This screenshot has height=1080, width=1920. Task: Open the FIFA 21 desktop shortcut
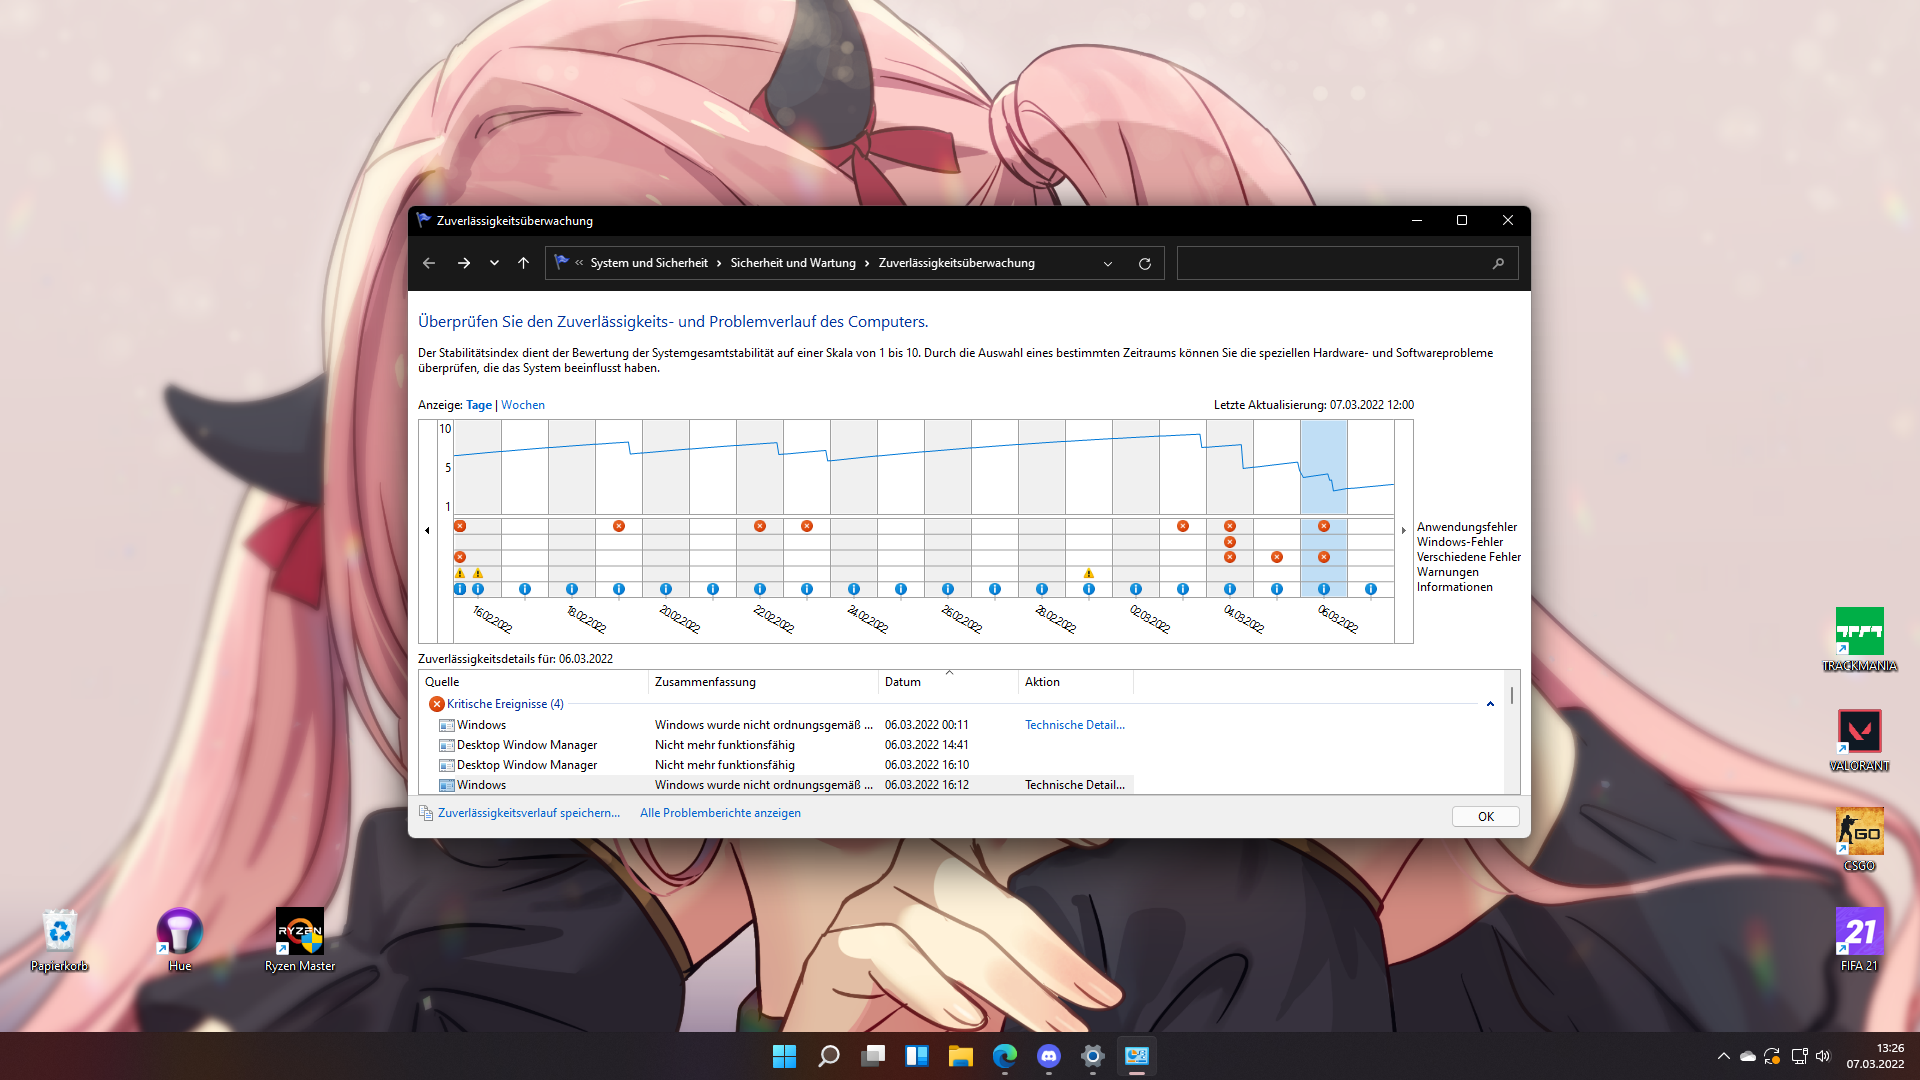click(1859, 940)
